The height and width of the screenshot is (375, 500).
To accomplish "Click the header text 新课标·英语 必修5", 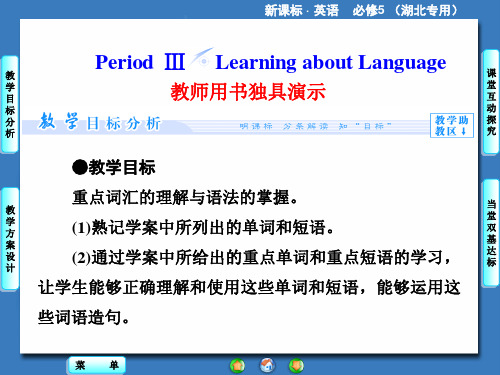I will pos(361,10).
